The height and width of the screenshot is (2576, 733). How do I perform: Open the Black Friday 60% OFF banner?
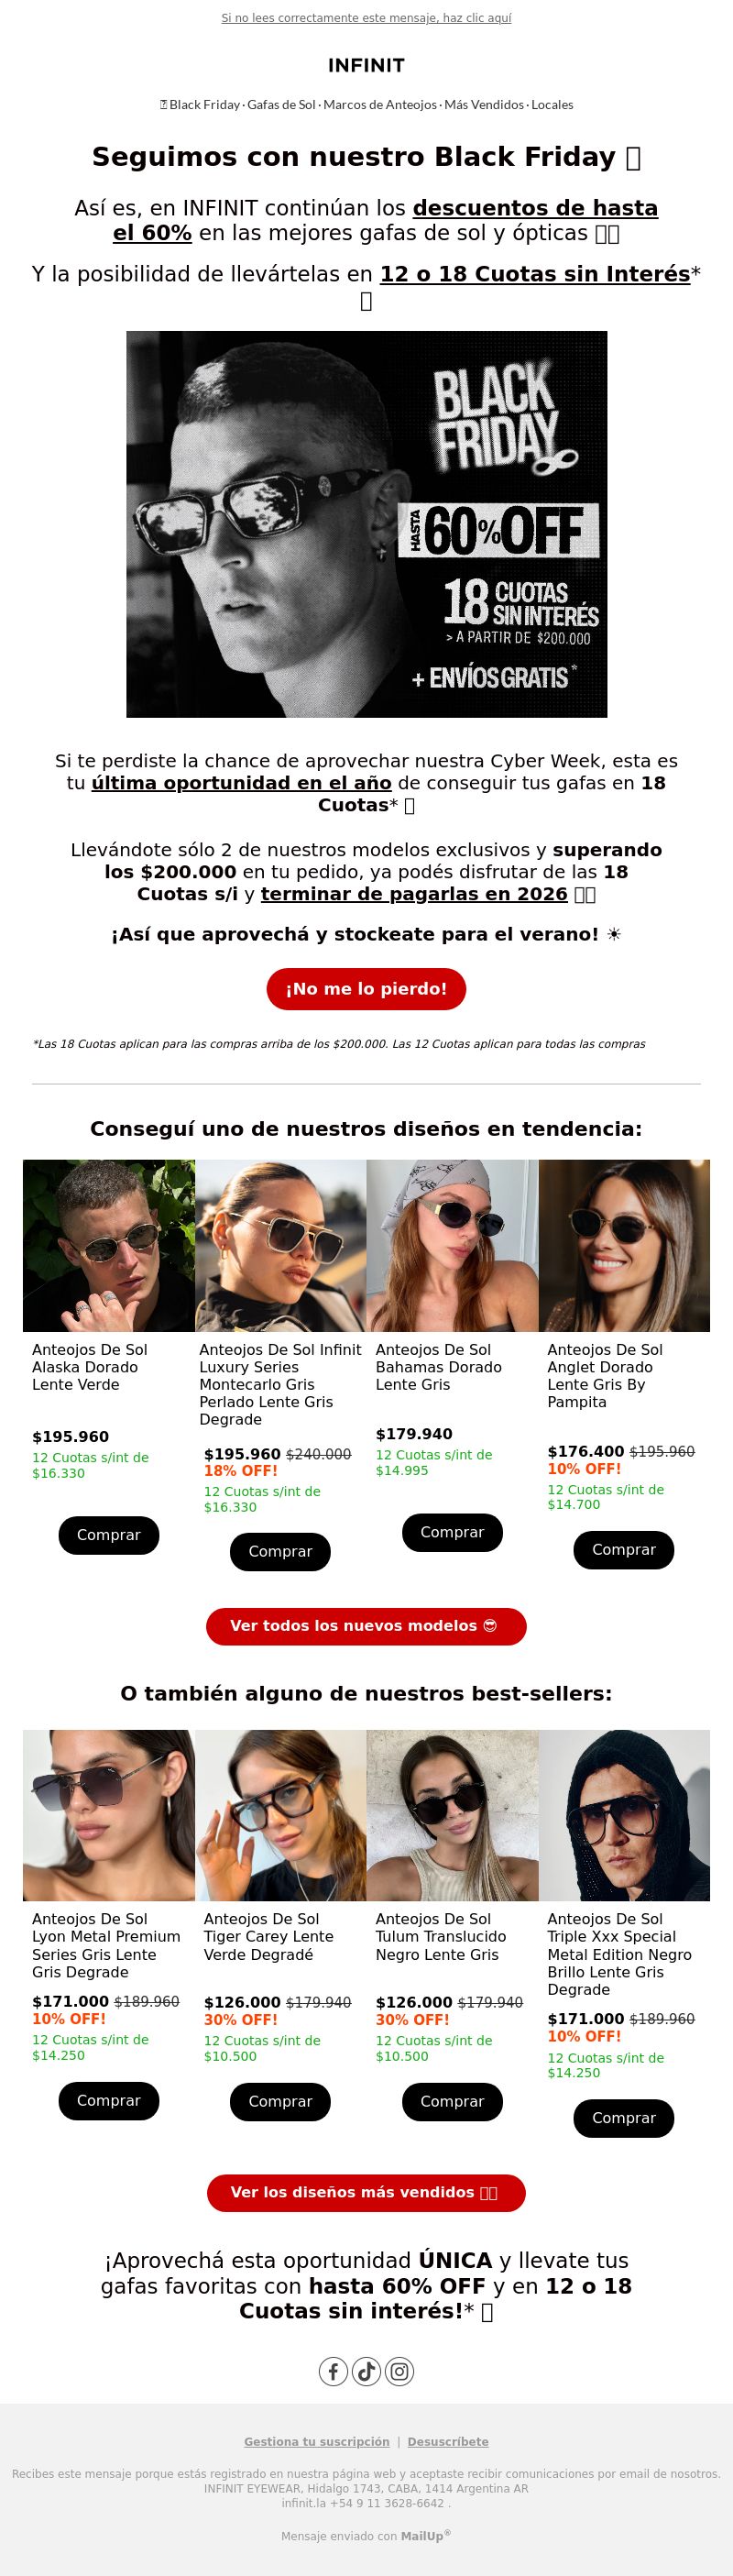coord(366,524)
